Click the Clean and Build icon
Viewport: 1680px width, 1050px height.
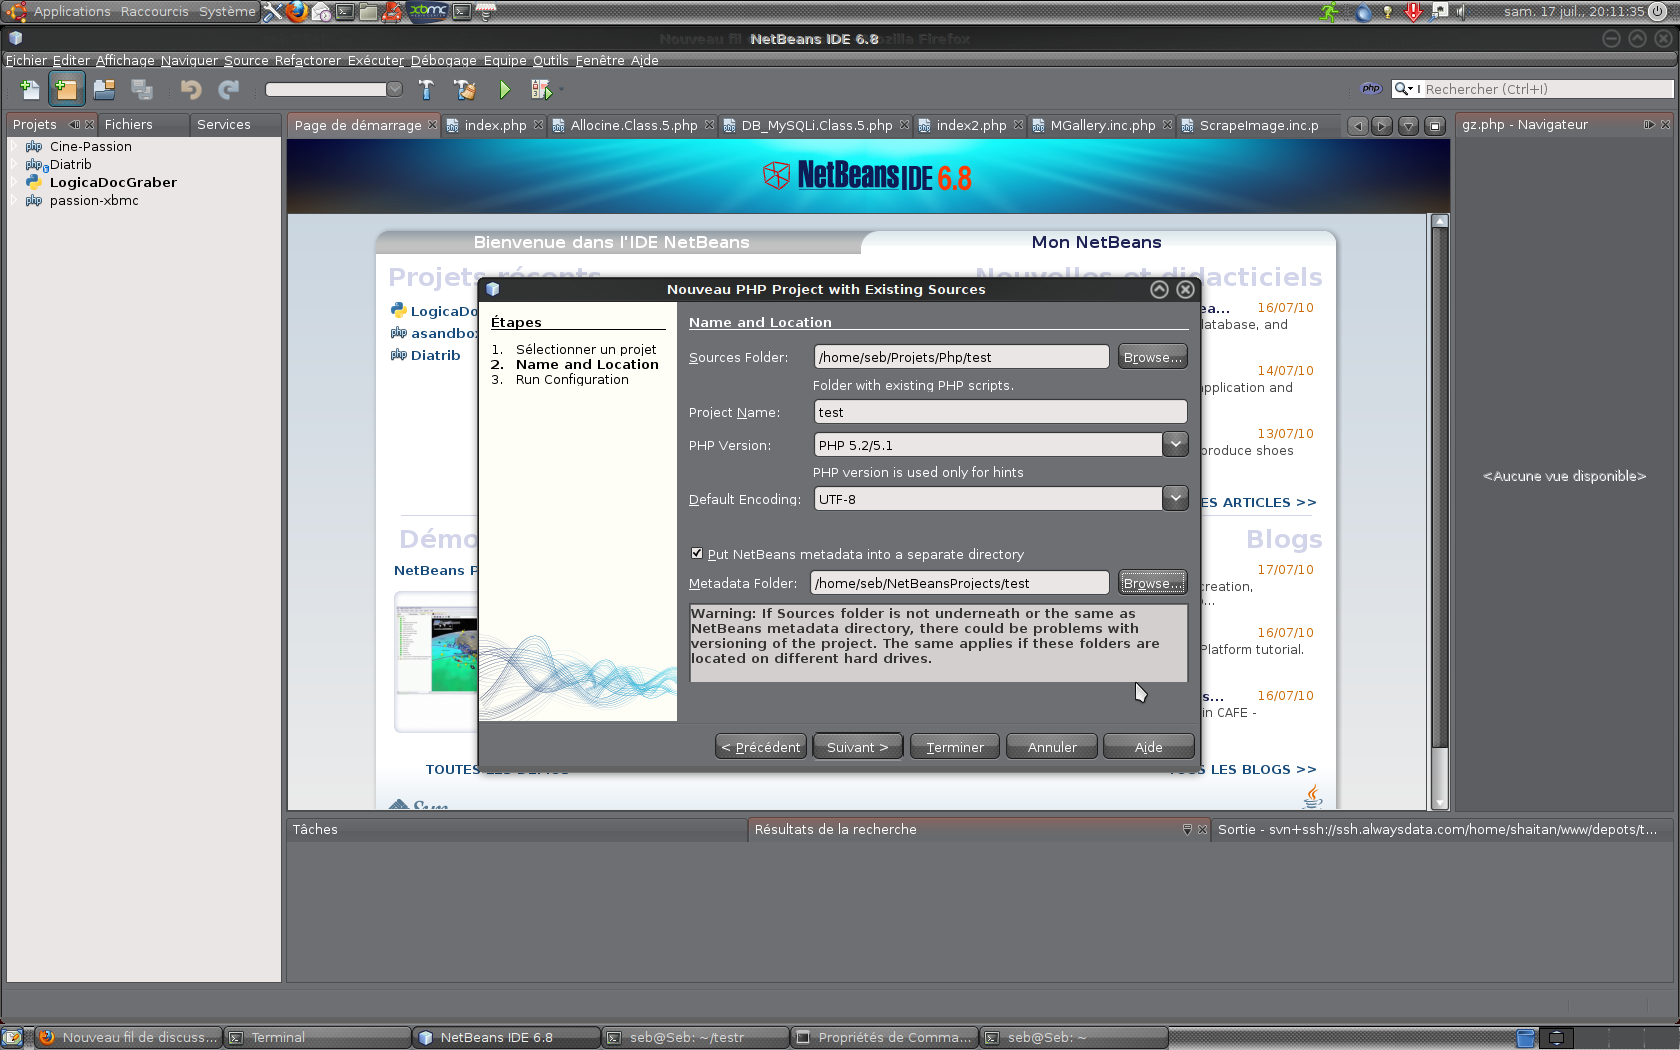[464, 89]
